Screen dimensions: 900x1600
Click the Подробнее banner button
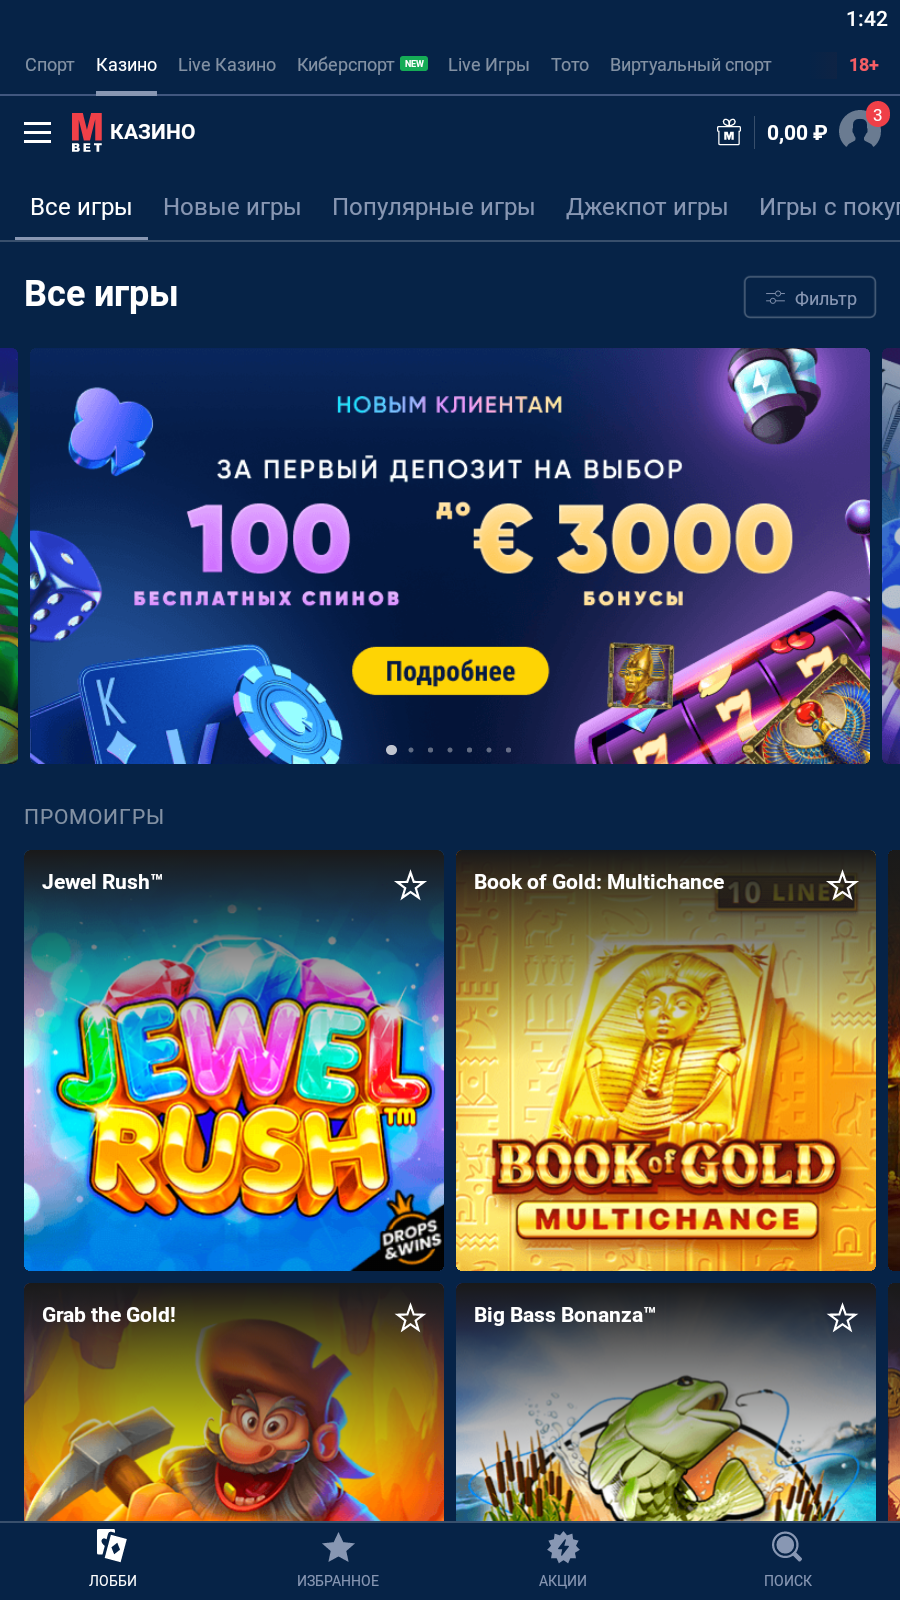point(451,671)
